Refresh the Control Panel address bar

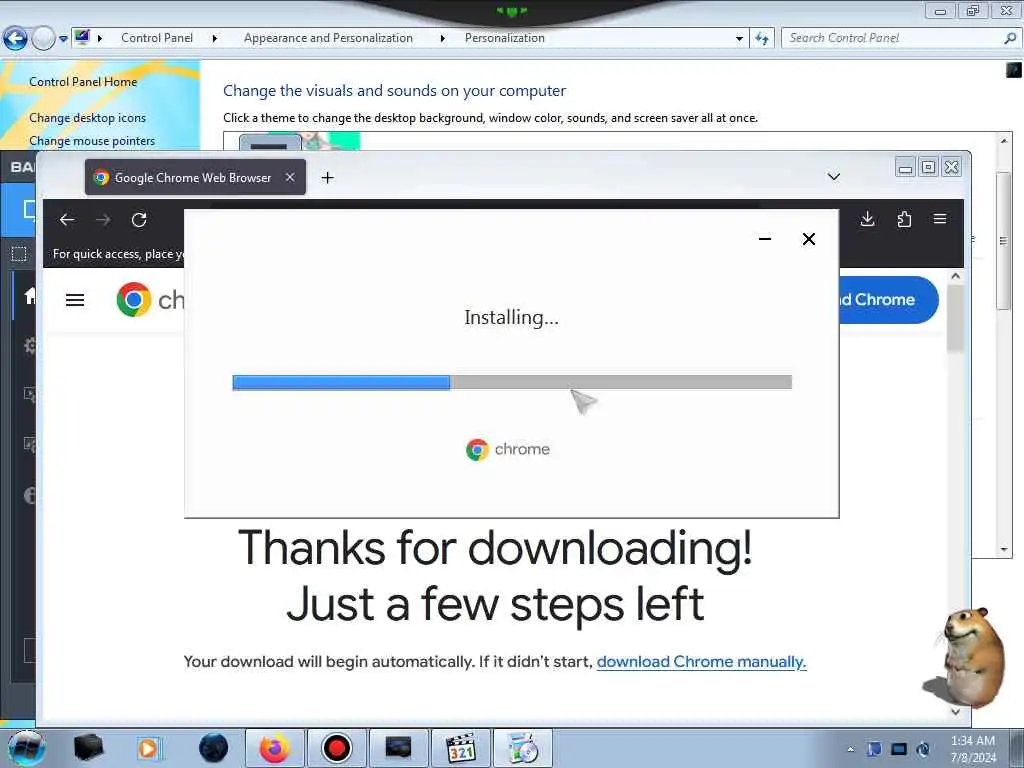[x=761, y=39]
